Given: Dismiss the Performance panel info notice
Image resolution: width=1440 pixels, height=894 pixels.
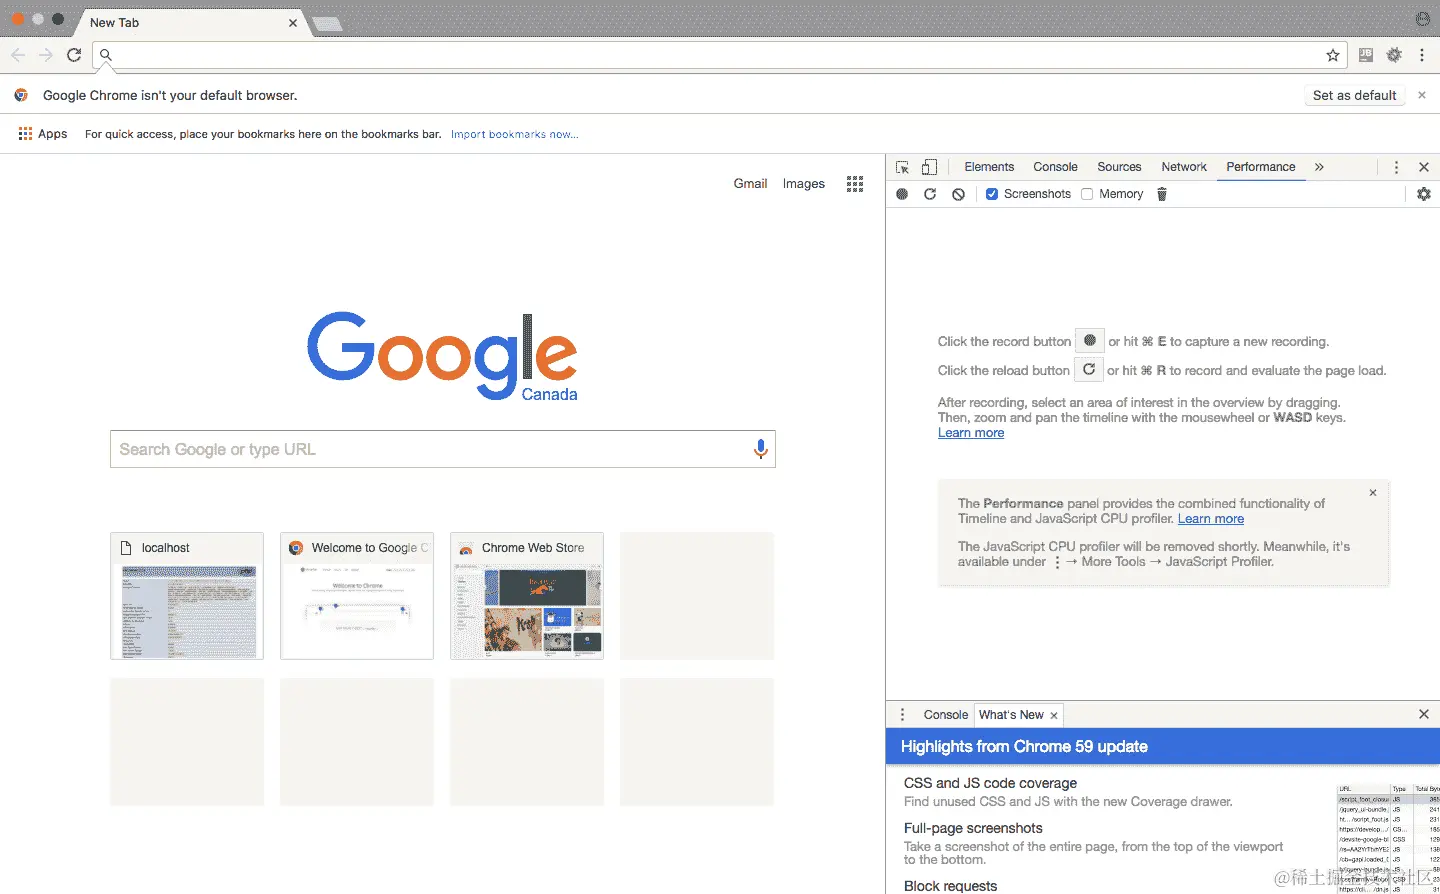Looking at the screenshot, I should tap(1373, 493).
